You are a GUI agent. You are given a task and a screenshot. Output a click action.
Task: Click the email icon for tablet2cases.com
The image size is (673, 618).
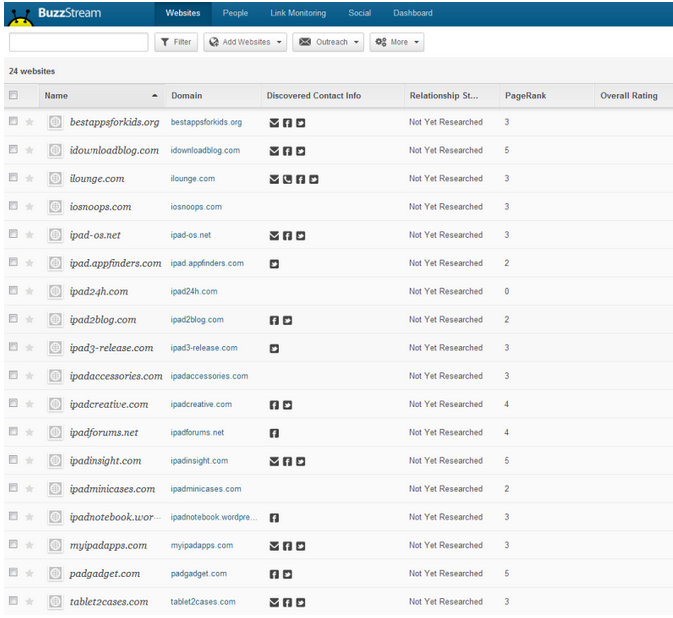(x=274, y=603)
